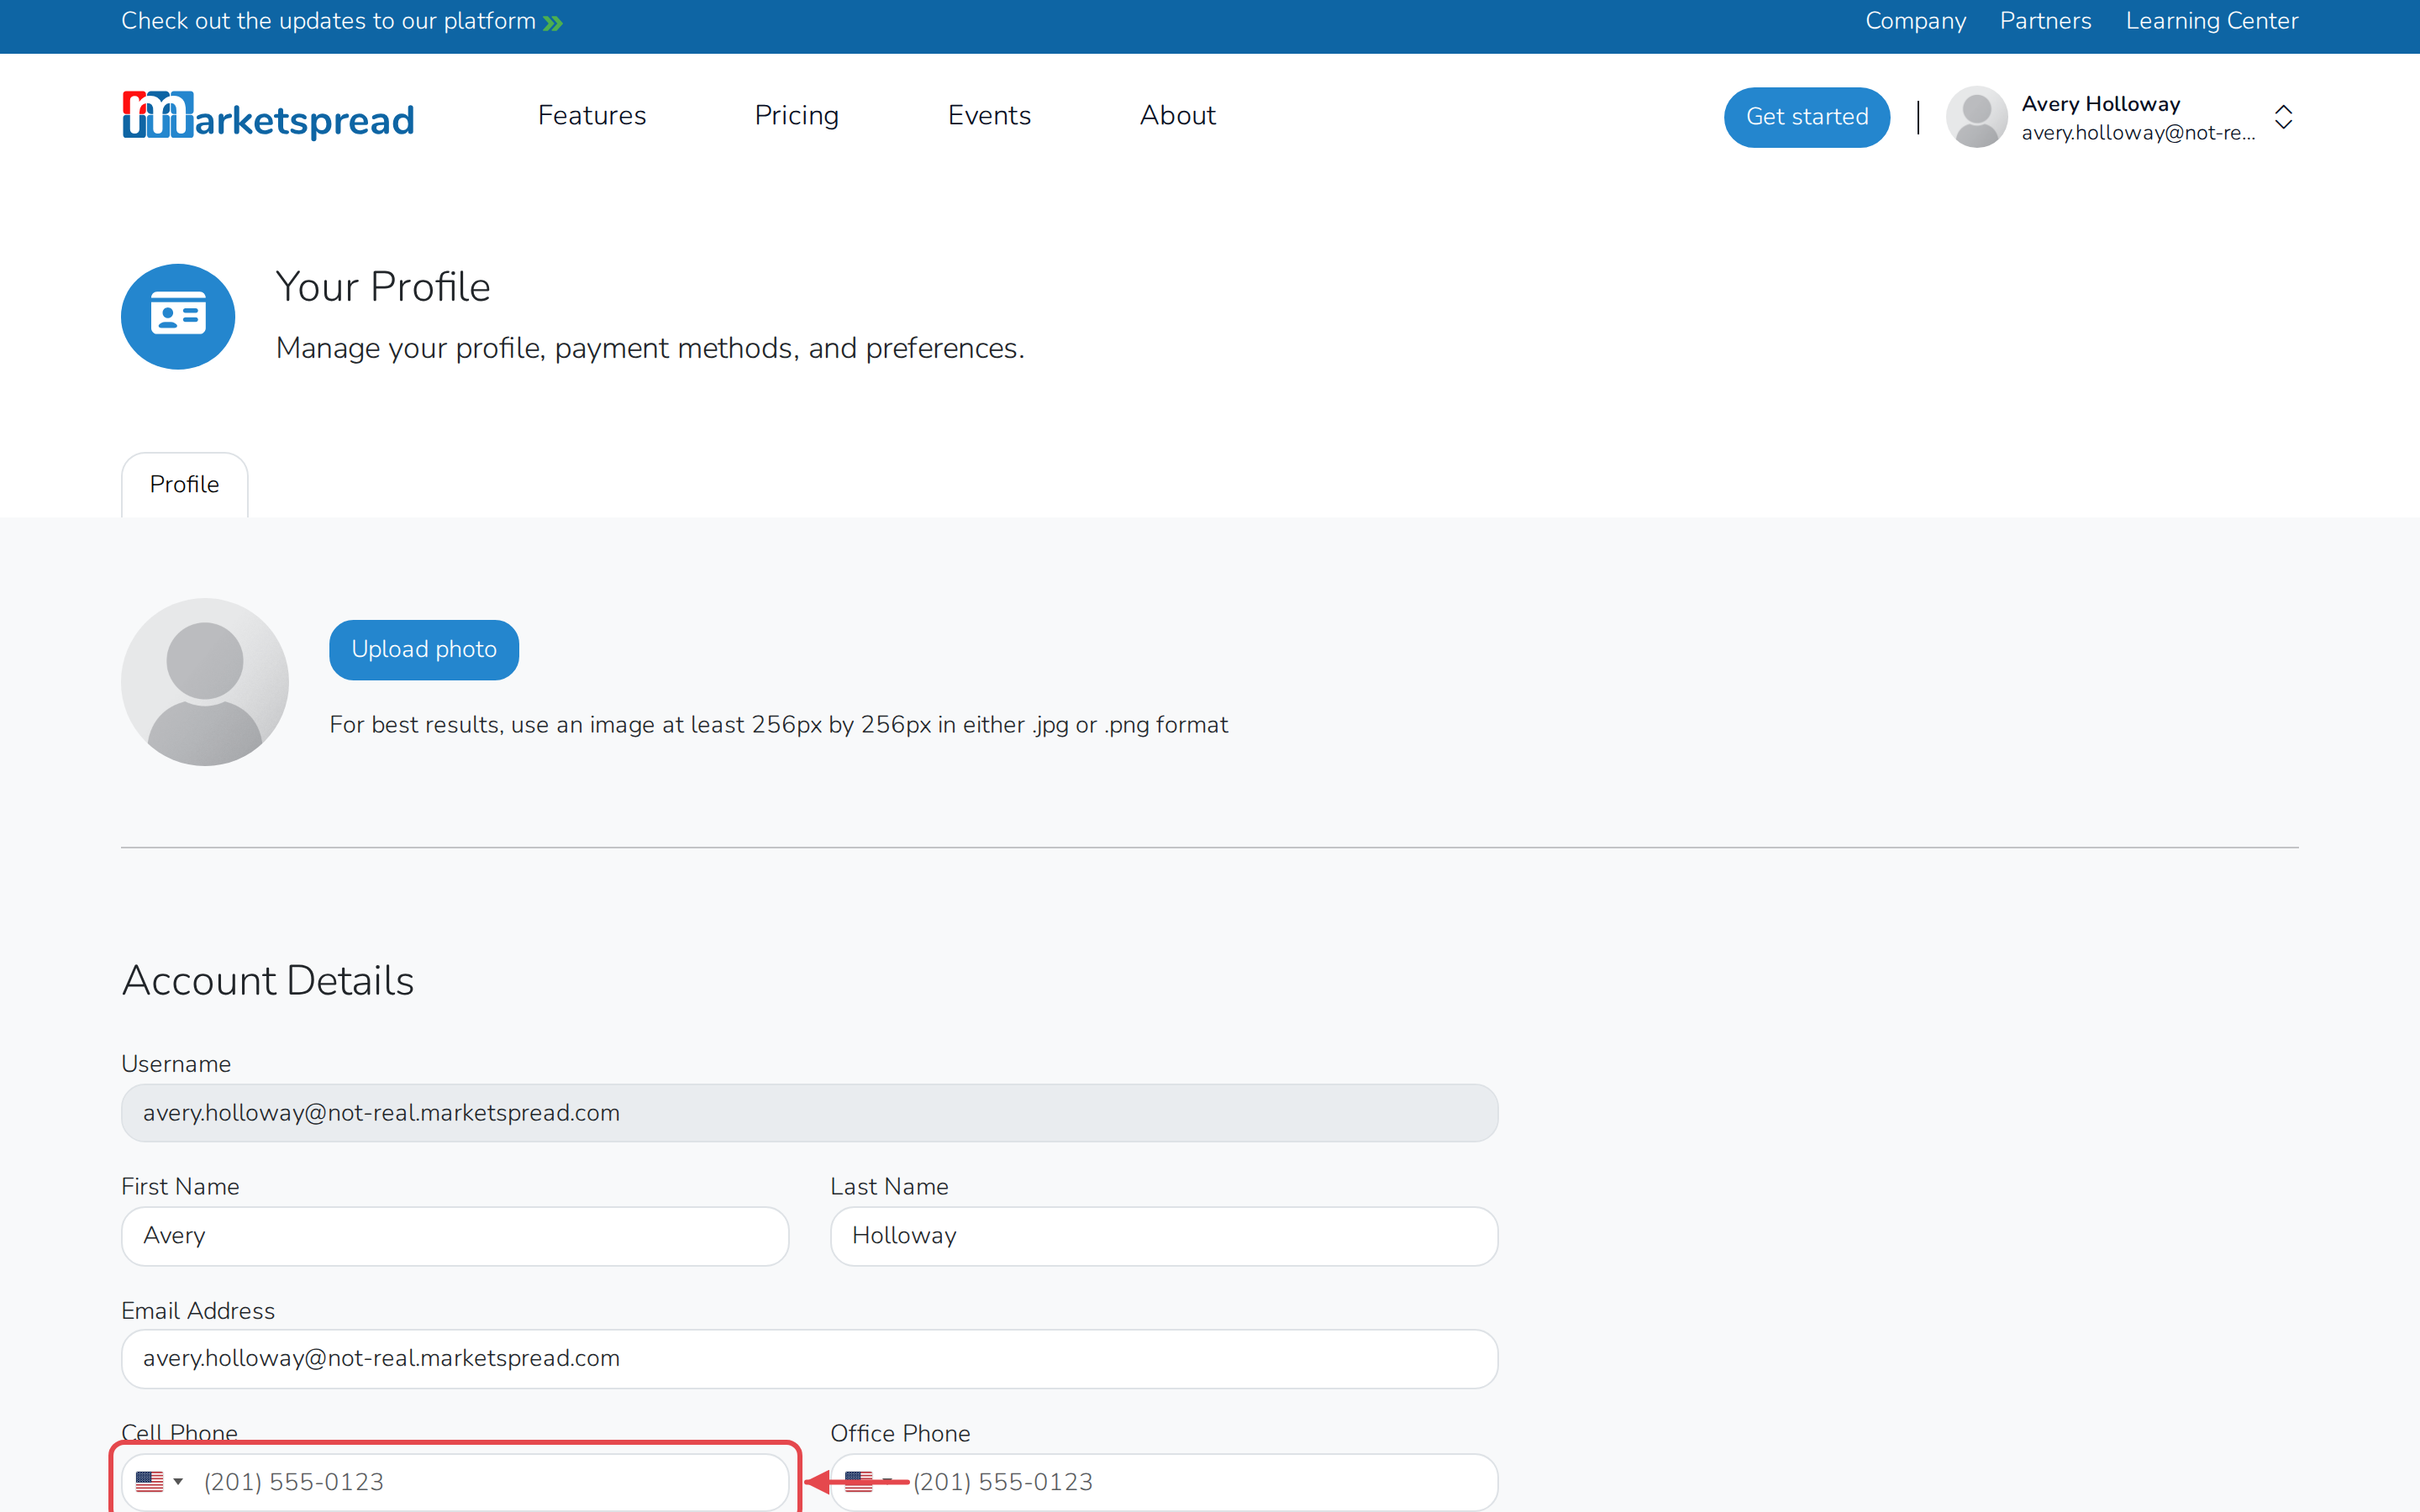Focus the Email Address field

click(809, 1359)
